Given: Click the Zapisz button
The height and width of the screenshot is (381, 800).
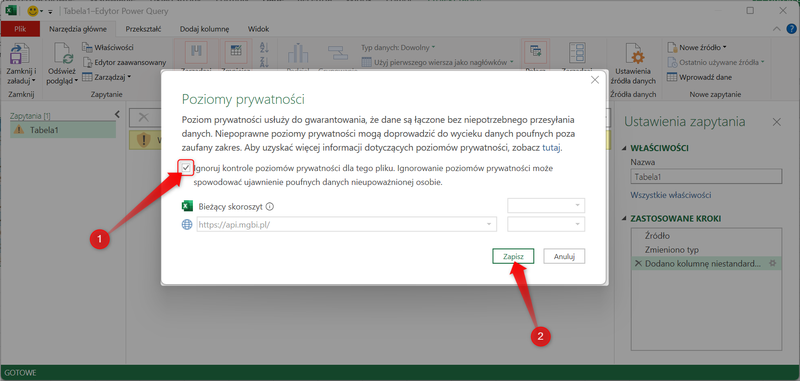Looking at the screenshot, I should pyautogui.click(x=513, y=257).
